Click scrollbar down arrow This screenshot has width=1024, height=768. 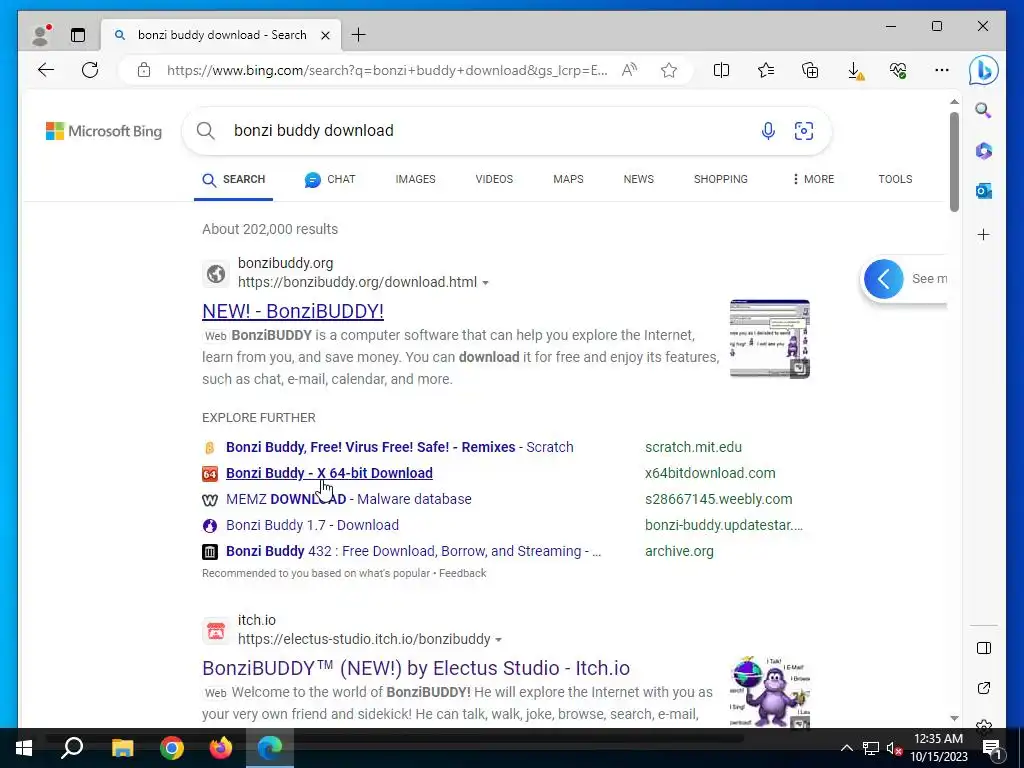954,718
